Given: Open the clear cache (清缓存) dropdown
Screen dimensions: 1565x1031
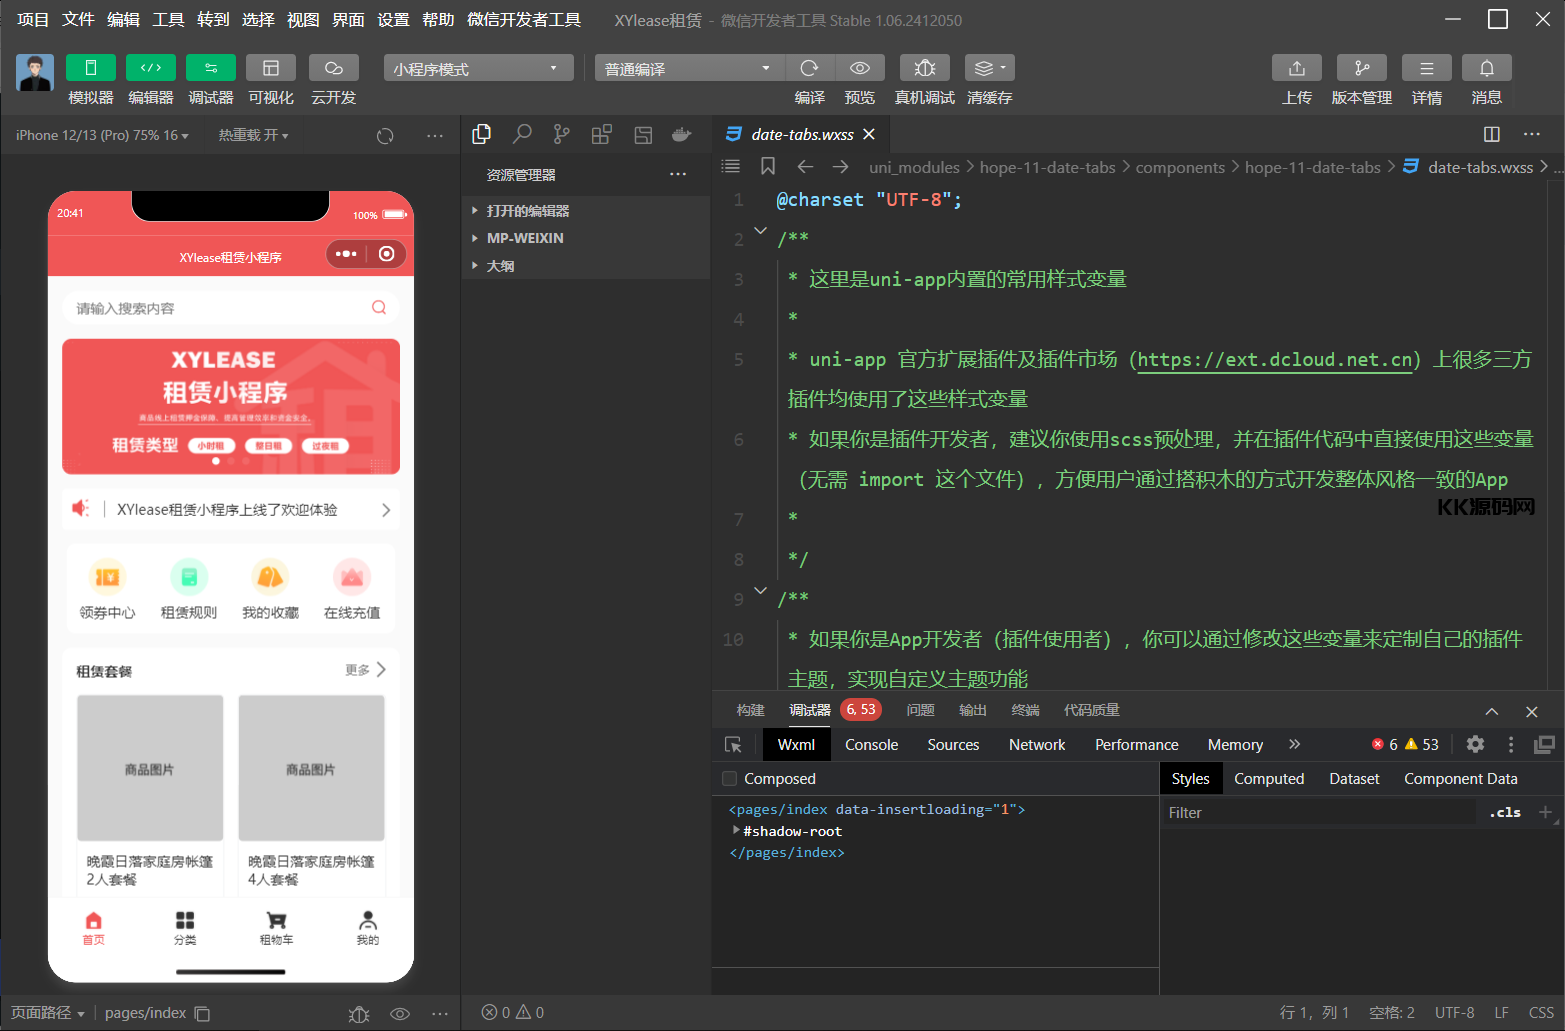Looking at the screenshot, I should pyautogui.click(x=990, y=67).
